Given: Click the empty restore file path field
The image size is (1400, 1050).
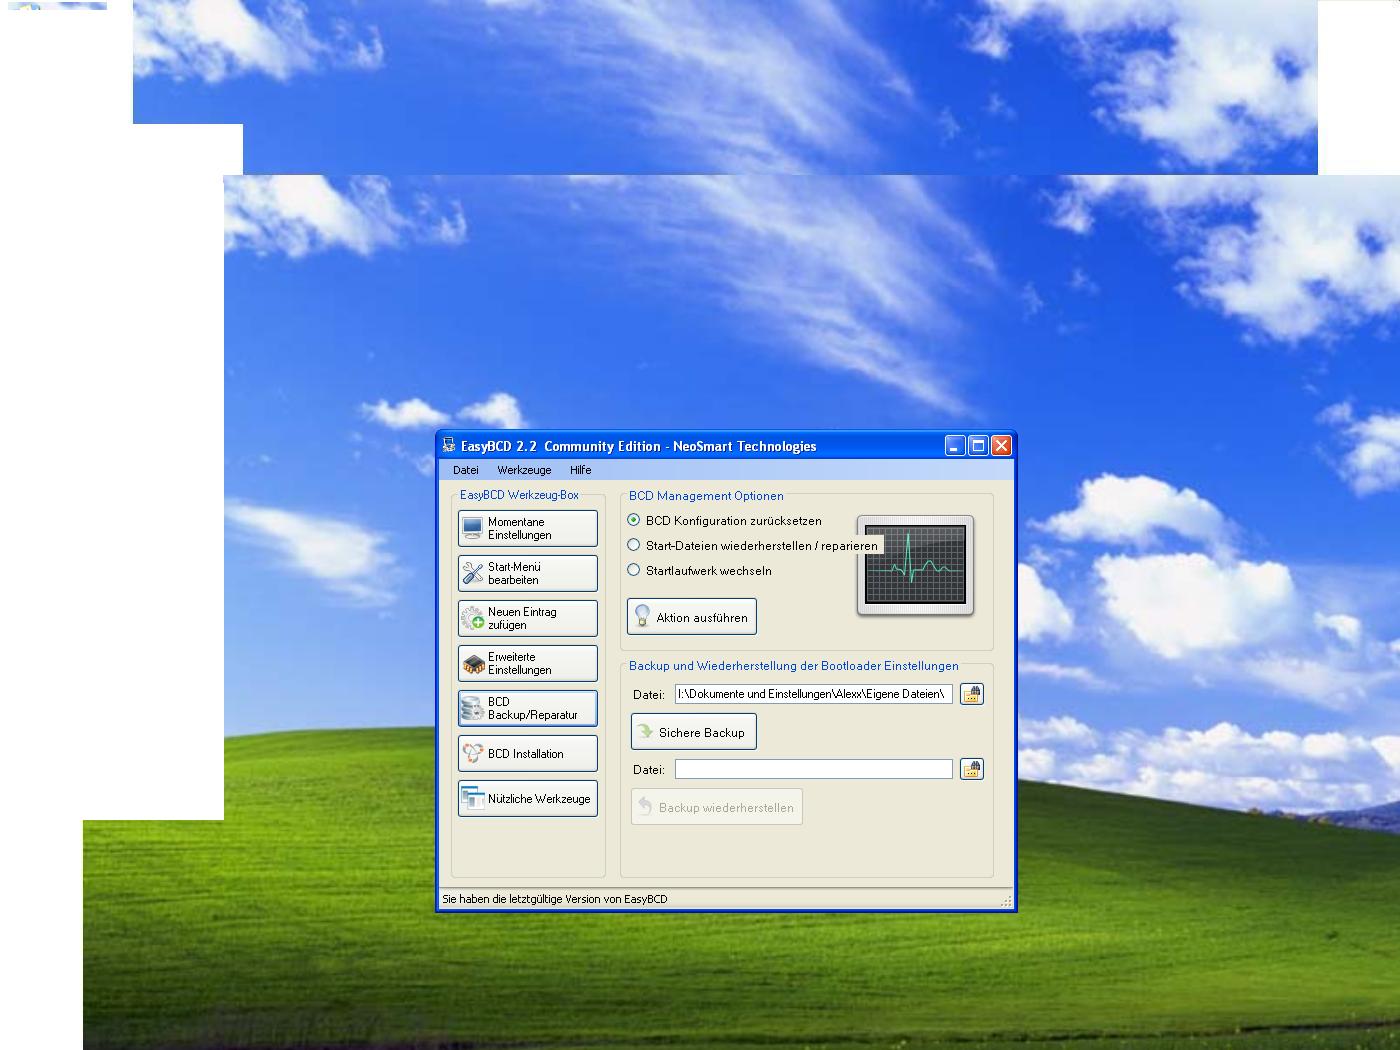Looking at the screenshot, I should [814, 769].
